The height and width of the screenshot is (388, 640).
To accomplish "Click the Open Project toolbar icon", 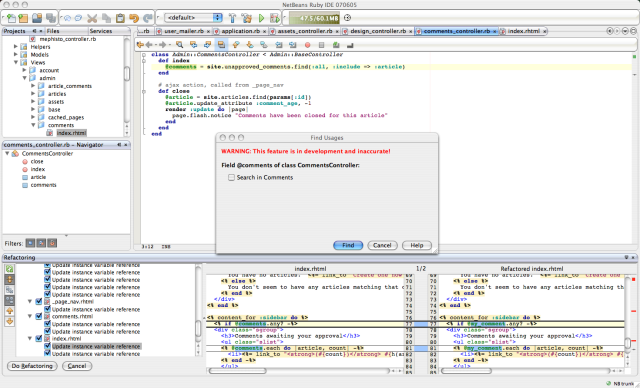I will click(x=37, y=18).
